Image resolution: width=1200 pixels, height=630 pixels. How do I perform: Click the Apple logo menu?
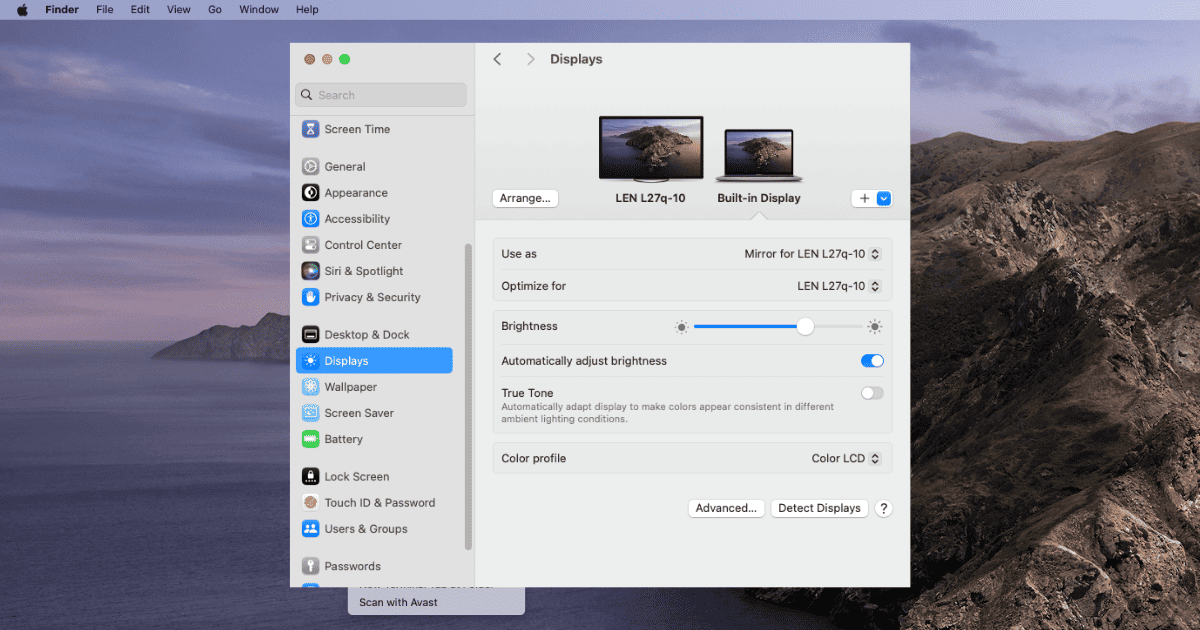22,10
